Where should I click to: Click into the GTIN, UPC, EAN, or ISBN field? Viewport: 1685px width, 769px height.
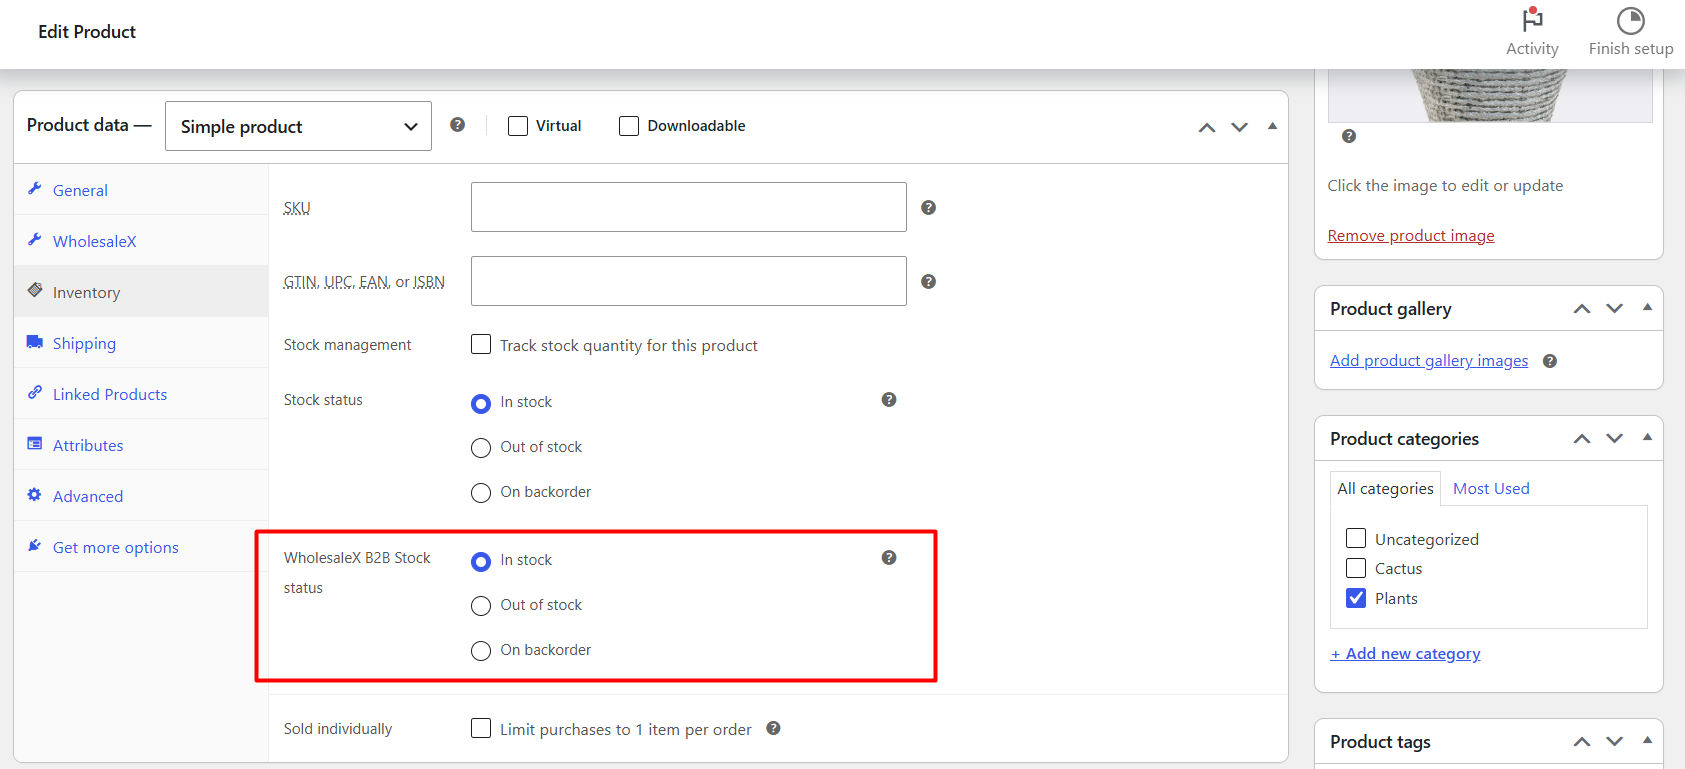(x=689, y=281)
